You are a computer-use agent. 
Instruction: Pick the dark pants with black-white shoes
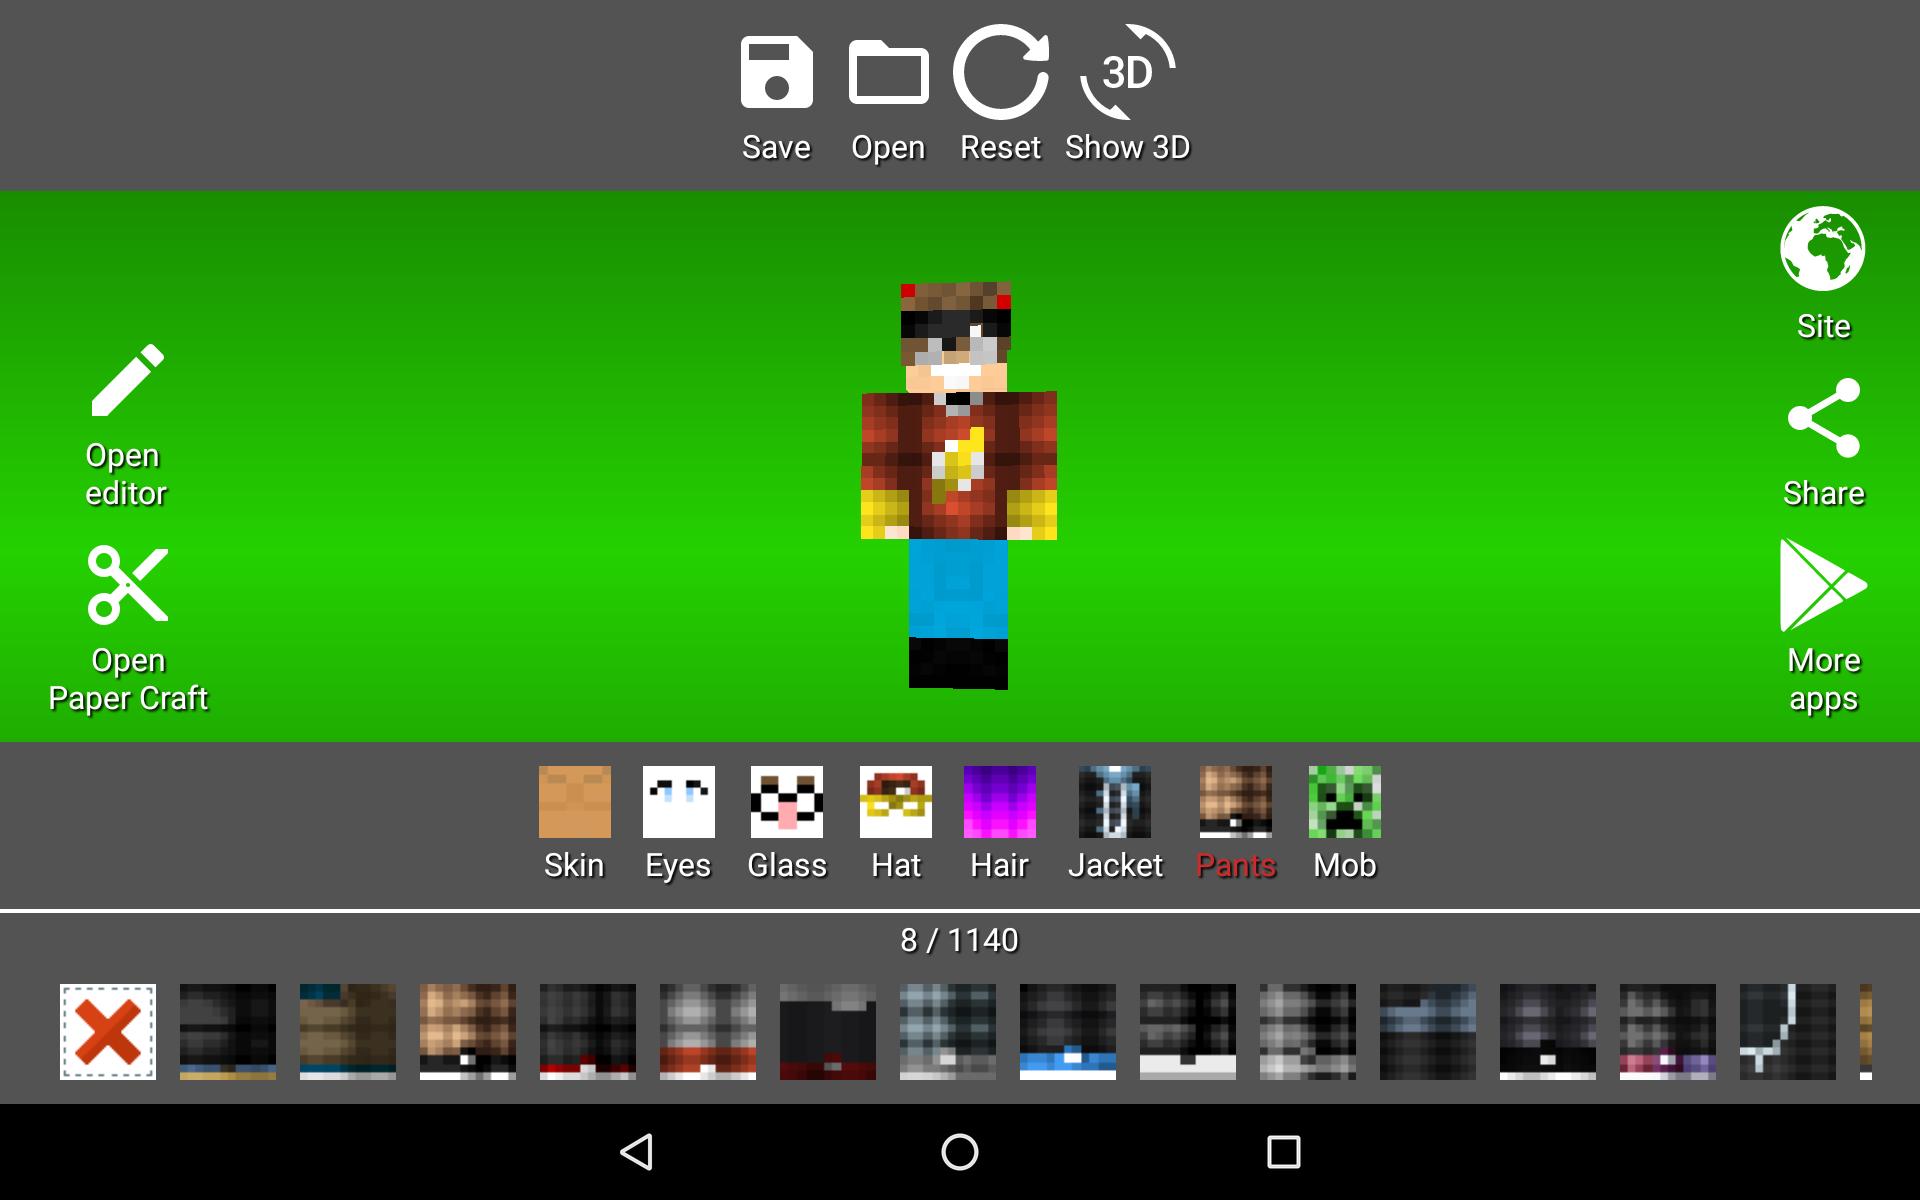point(1548,1032)
